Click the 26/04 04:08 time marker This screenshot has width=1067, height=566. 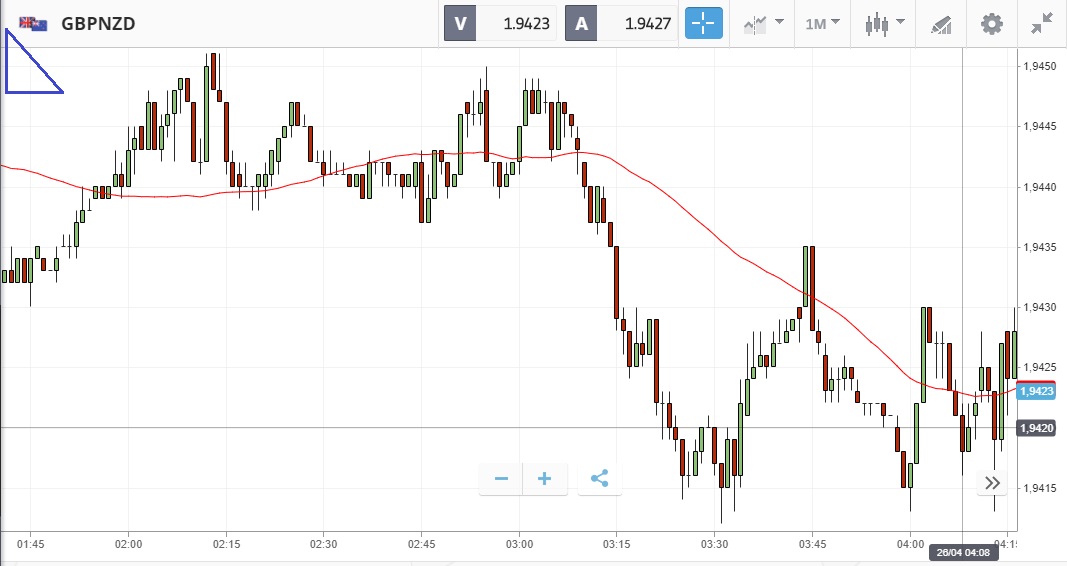pos(961,551)
